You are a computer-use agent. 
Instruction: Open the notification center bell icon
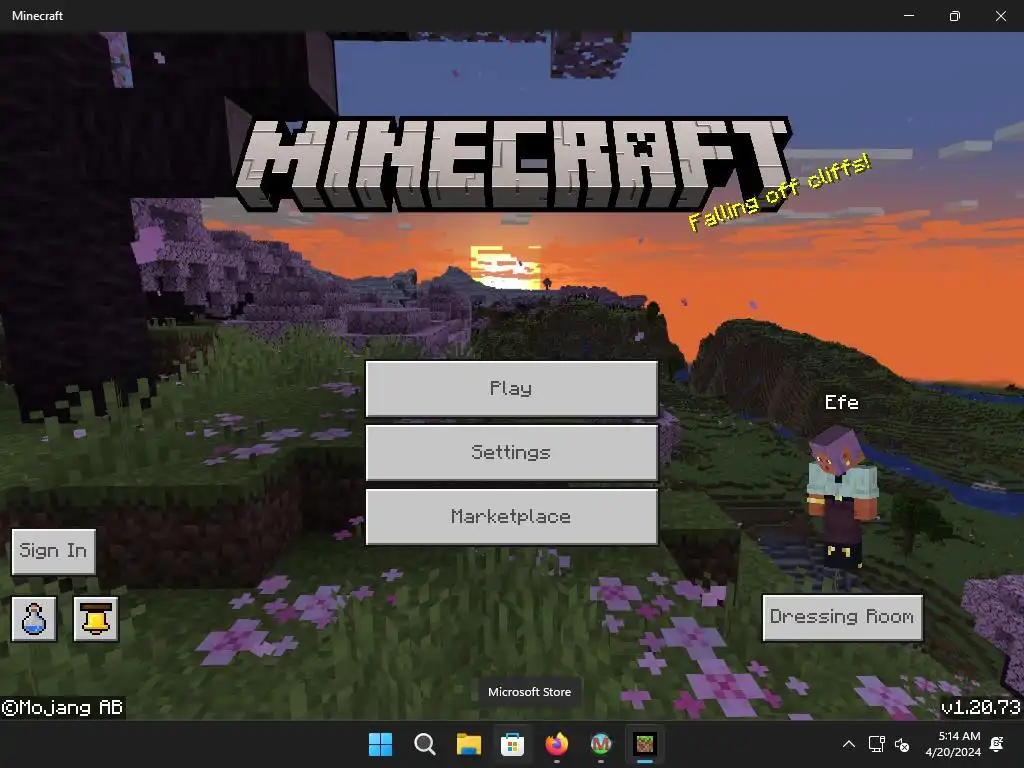tap(997, 744)
